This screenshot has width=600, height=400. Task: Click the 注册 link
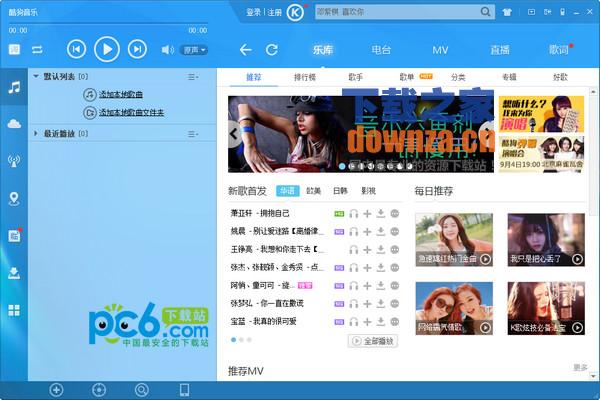point(274,13)
